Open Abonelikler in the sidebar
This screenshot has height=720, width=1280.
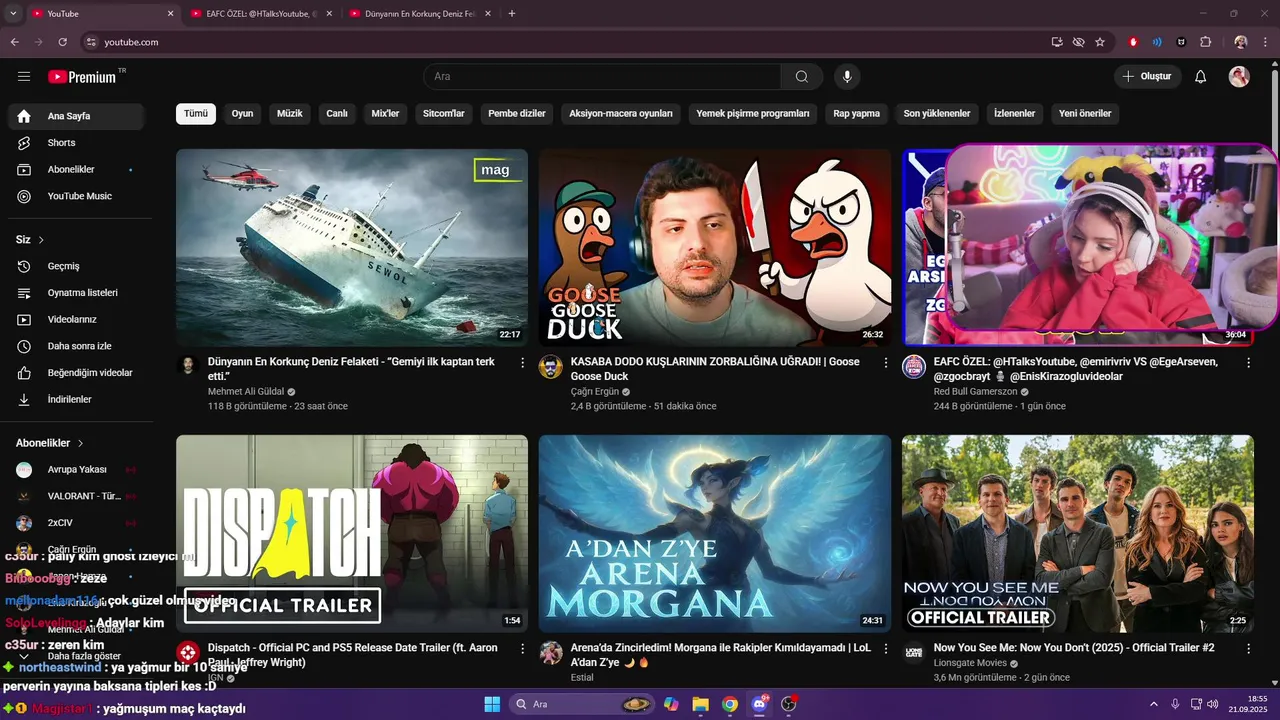pyautogui.click(x=76, y=169)
